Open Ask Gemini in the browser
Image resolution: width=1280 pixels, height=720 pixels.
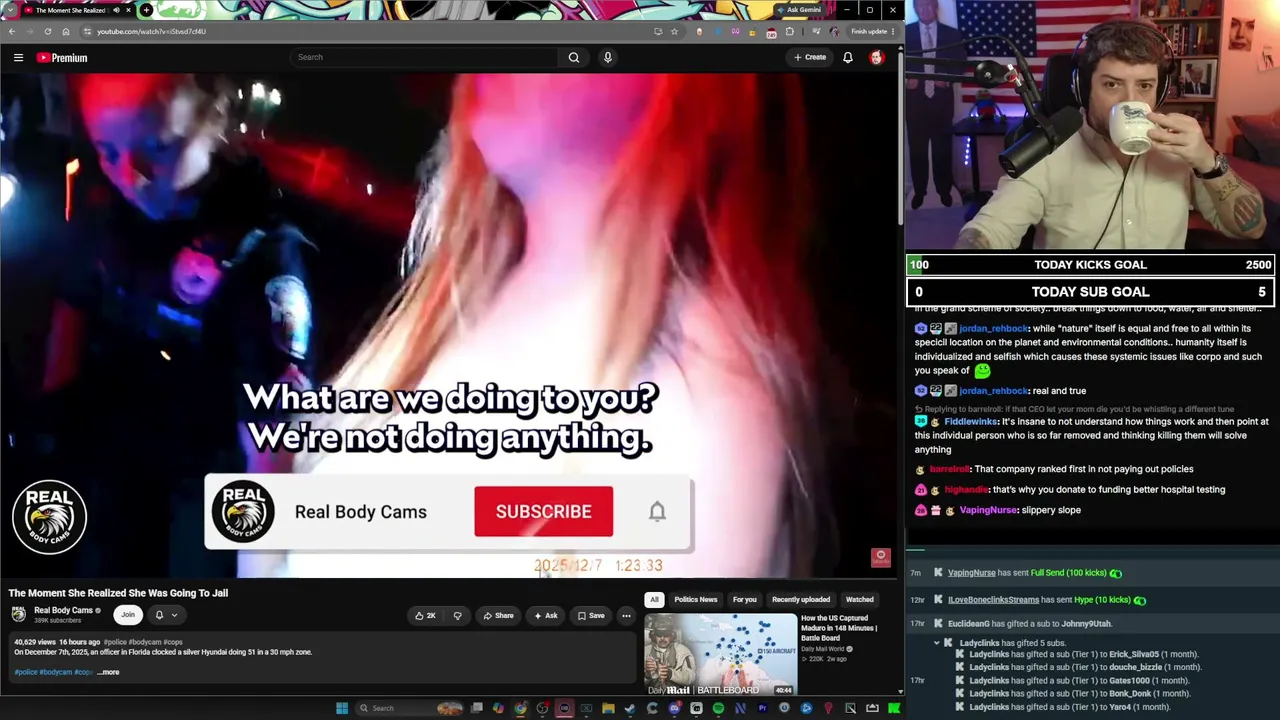799,10
